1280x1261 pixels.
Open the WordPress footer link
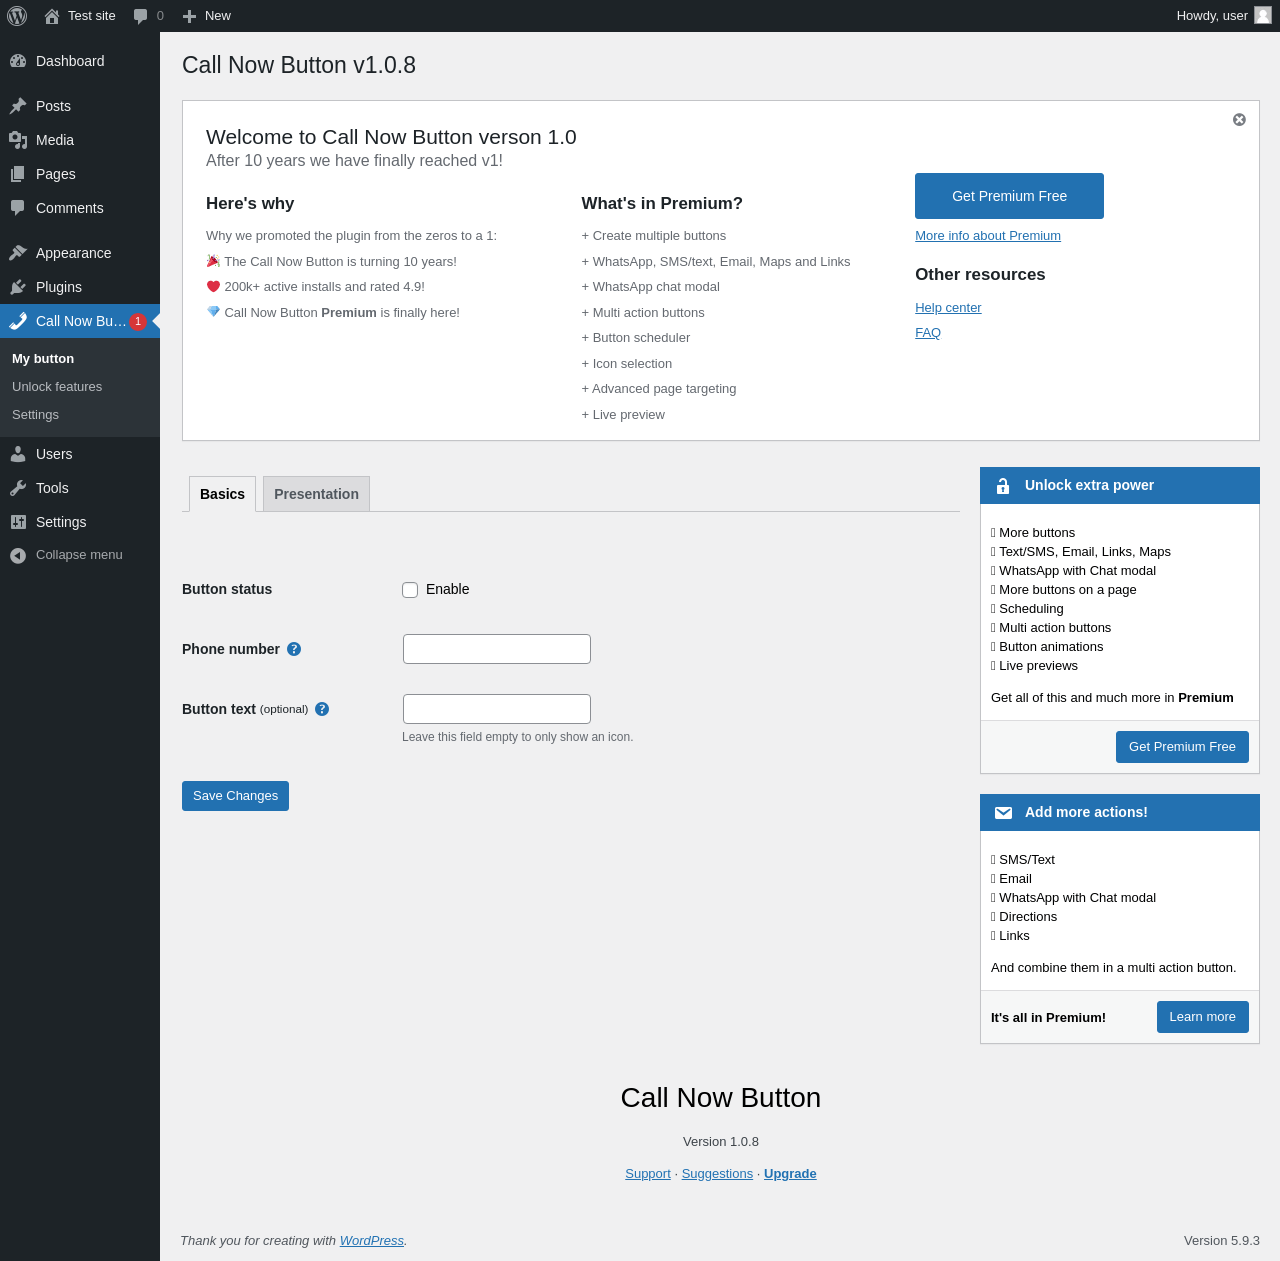pyautogui.click(x=372, y=1241)
